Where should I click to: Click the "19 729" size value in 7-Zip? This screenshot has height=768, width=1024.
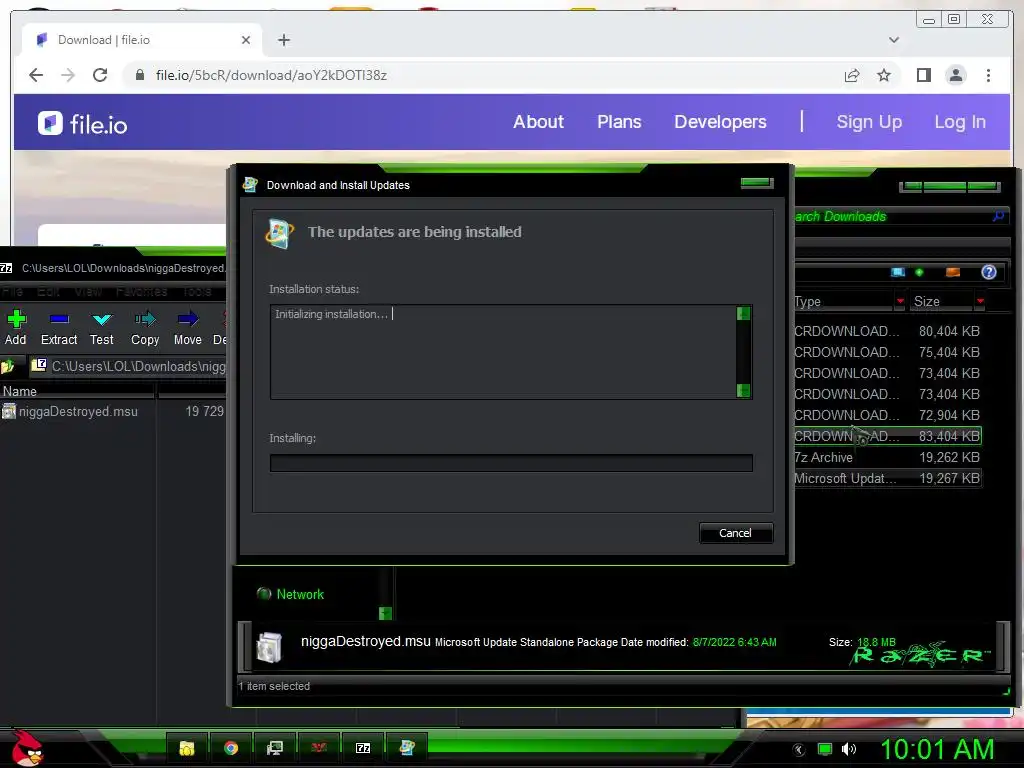[x=204, y=411]
